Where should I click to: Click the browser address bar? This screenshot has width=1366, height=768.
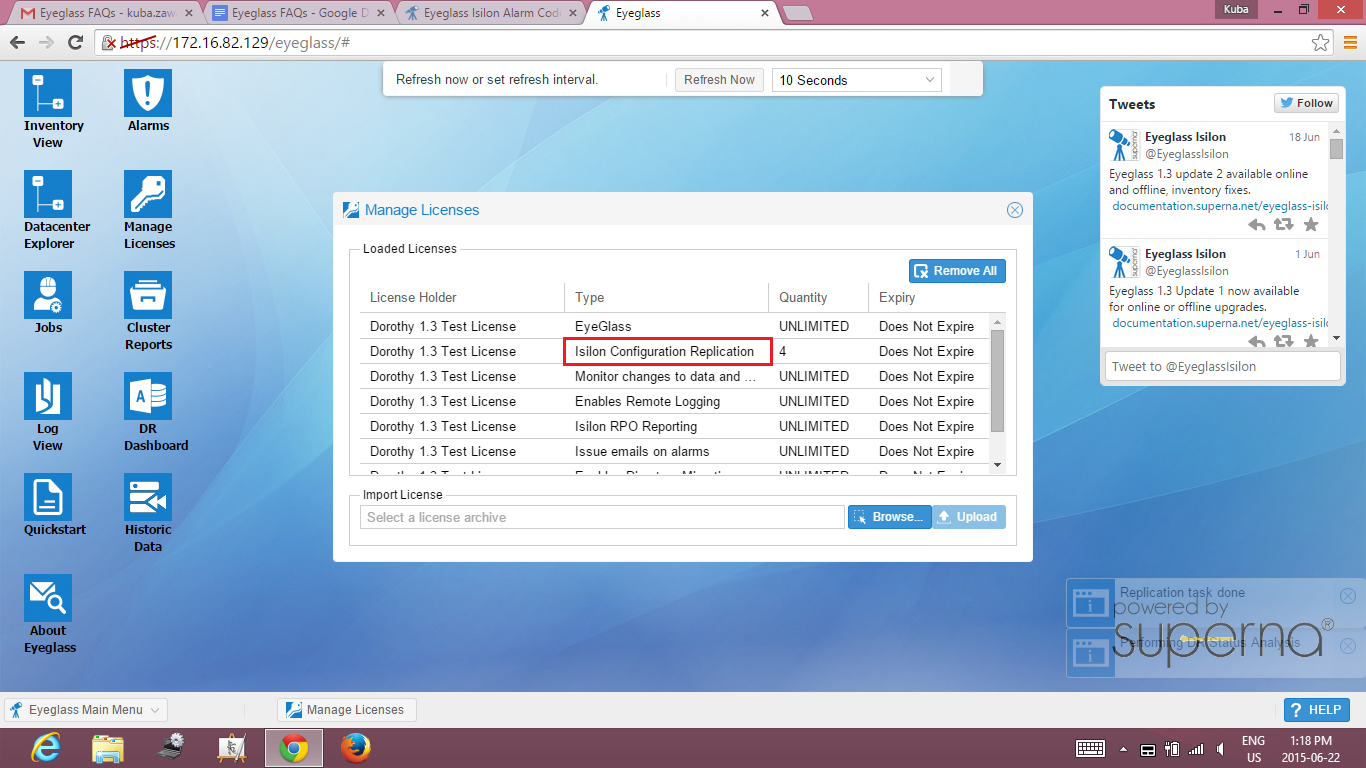(x=714, y=43)
